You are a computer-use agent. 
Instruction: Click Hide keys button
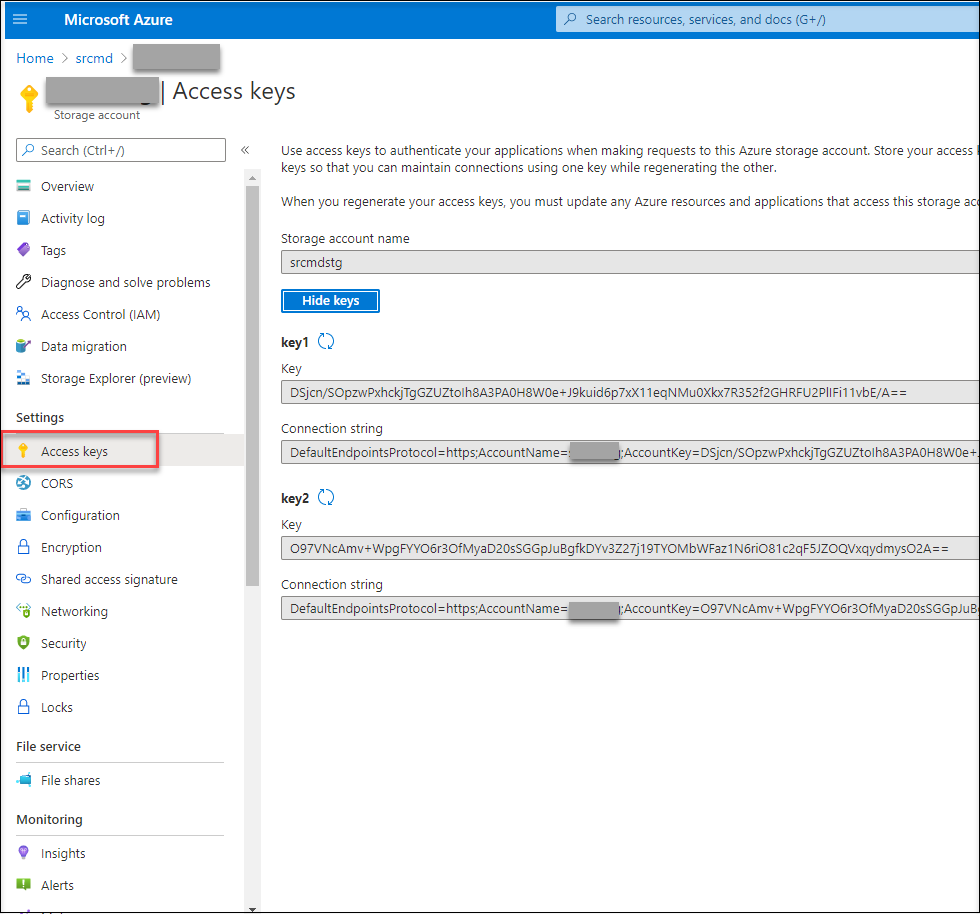[330, 300]
